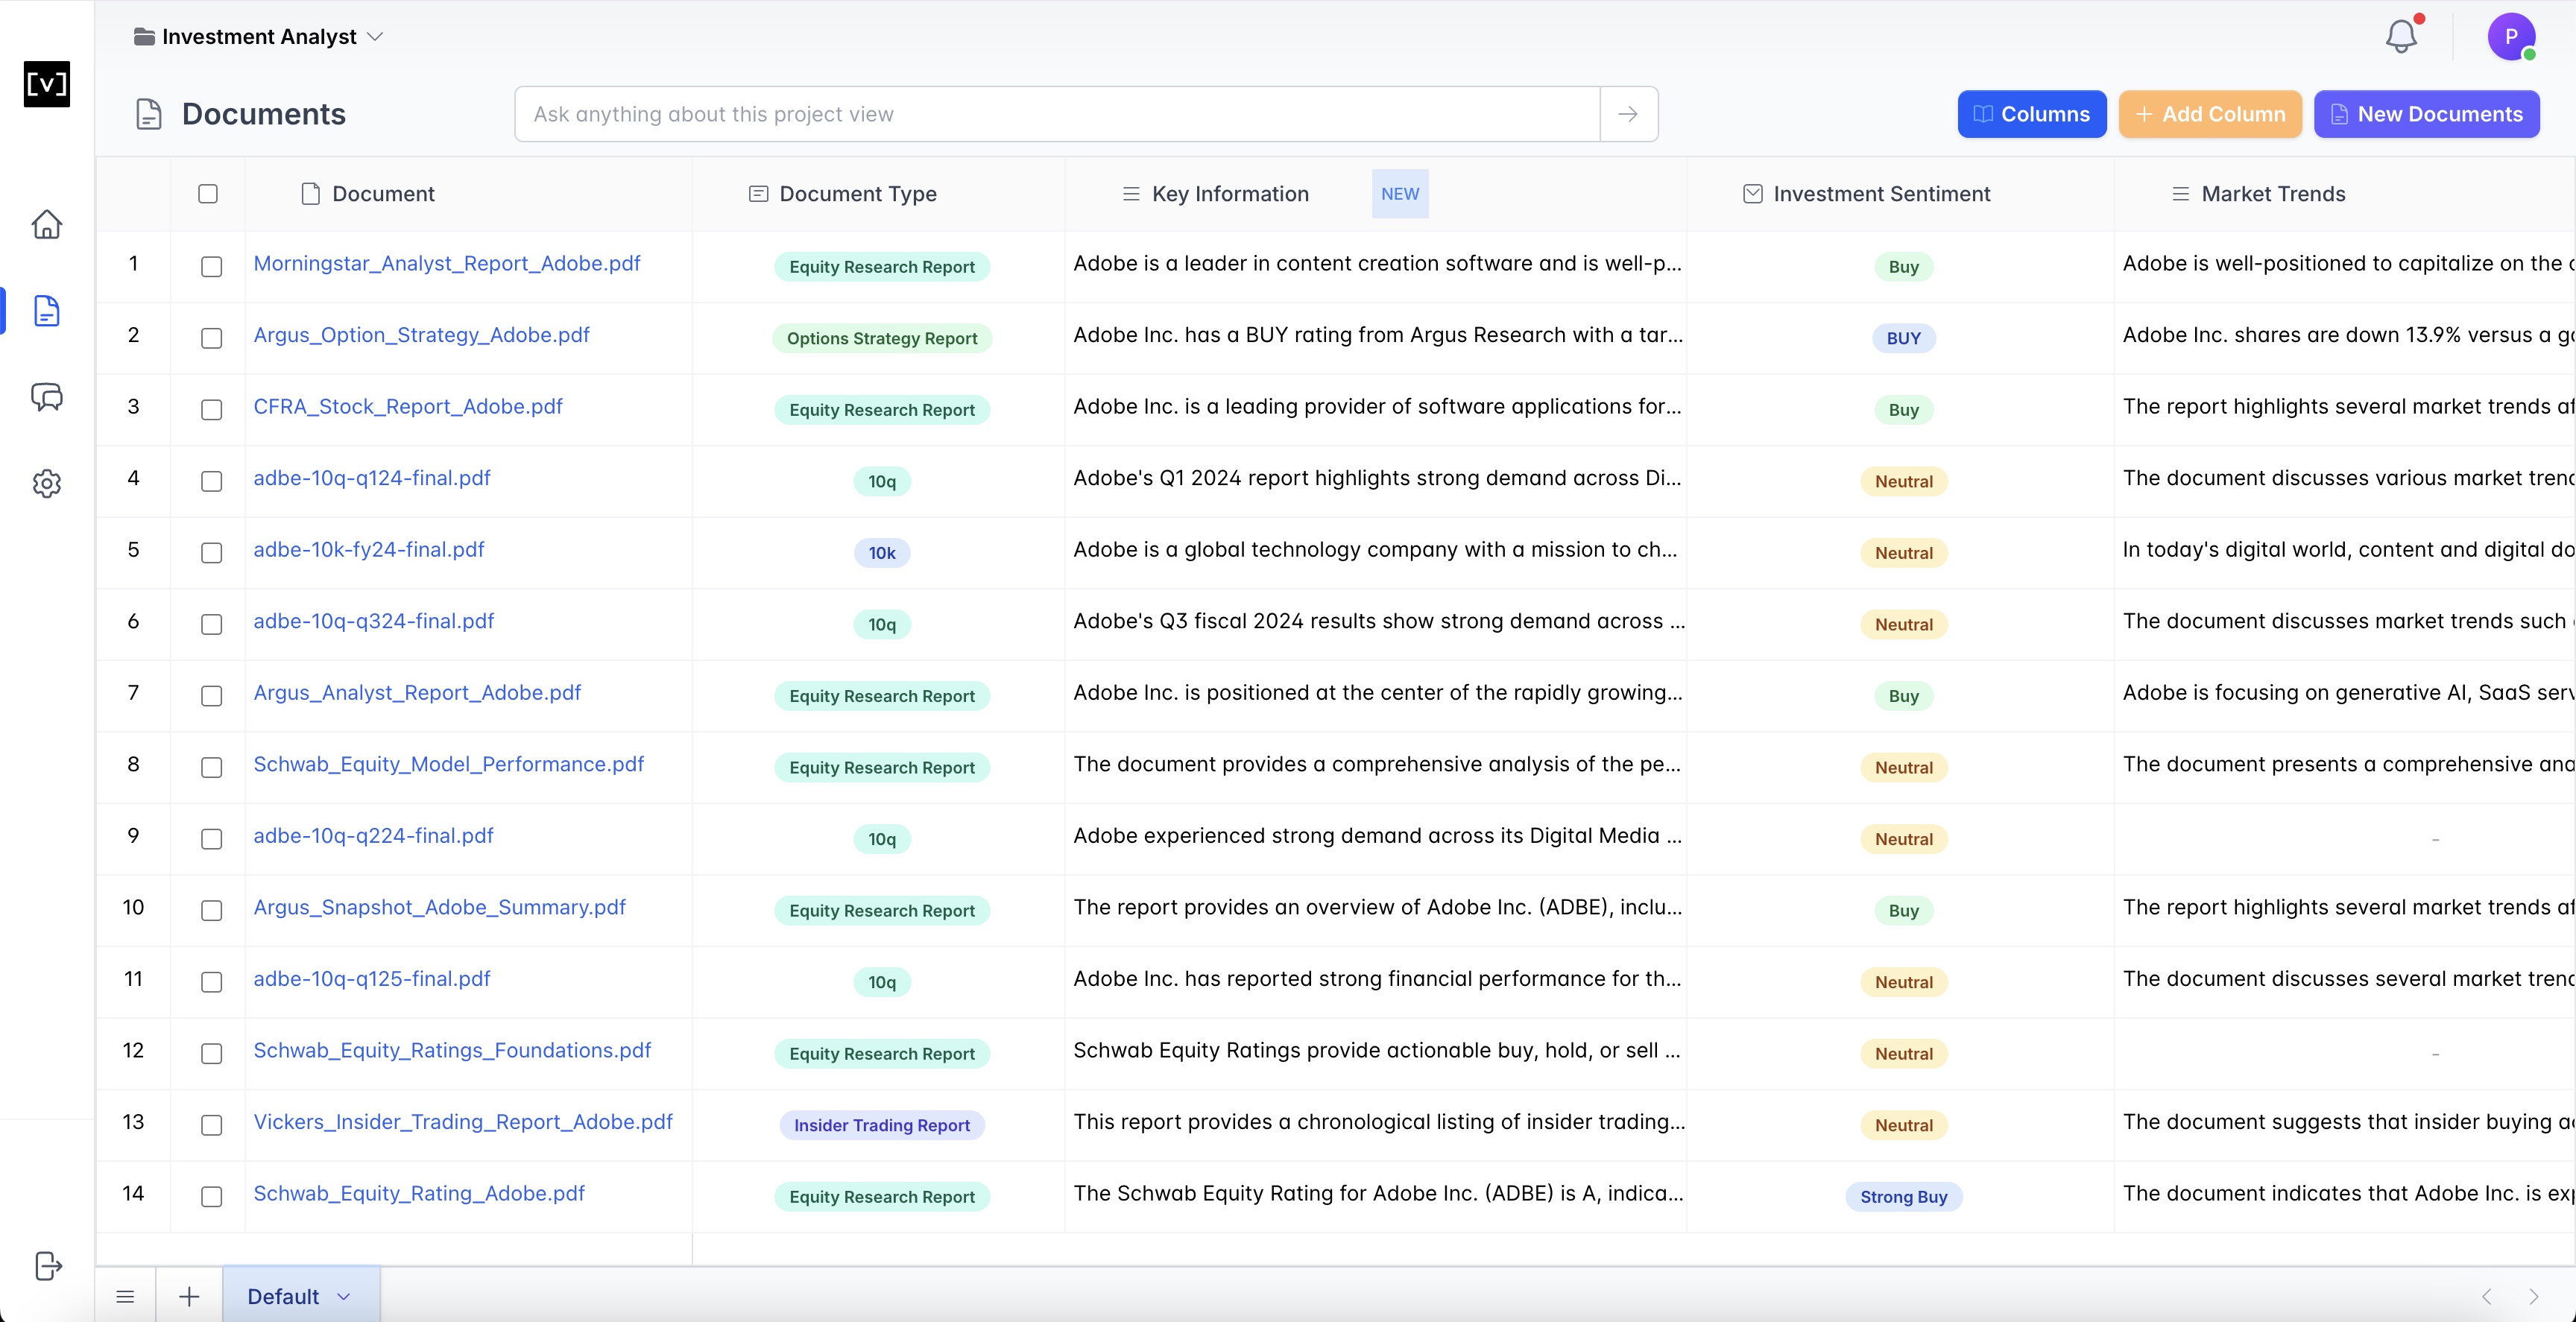2576x1322 pixels.
Task: Click the Market Trends column header icon
Action: pyautogui.click(x=2181, y=194)
